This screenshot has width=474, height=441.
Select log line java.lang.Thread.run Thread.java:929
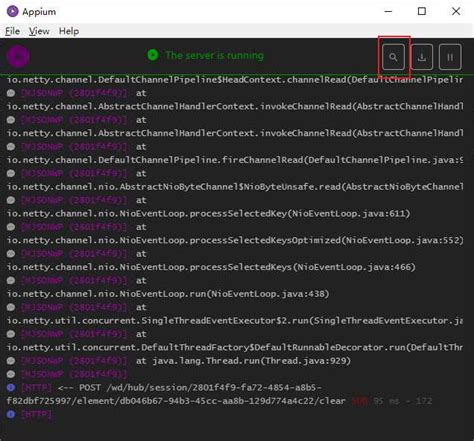243,361
